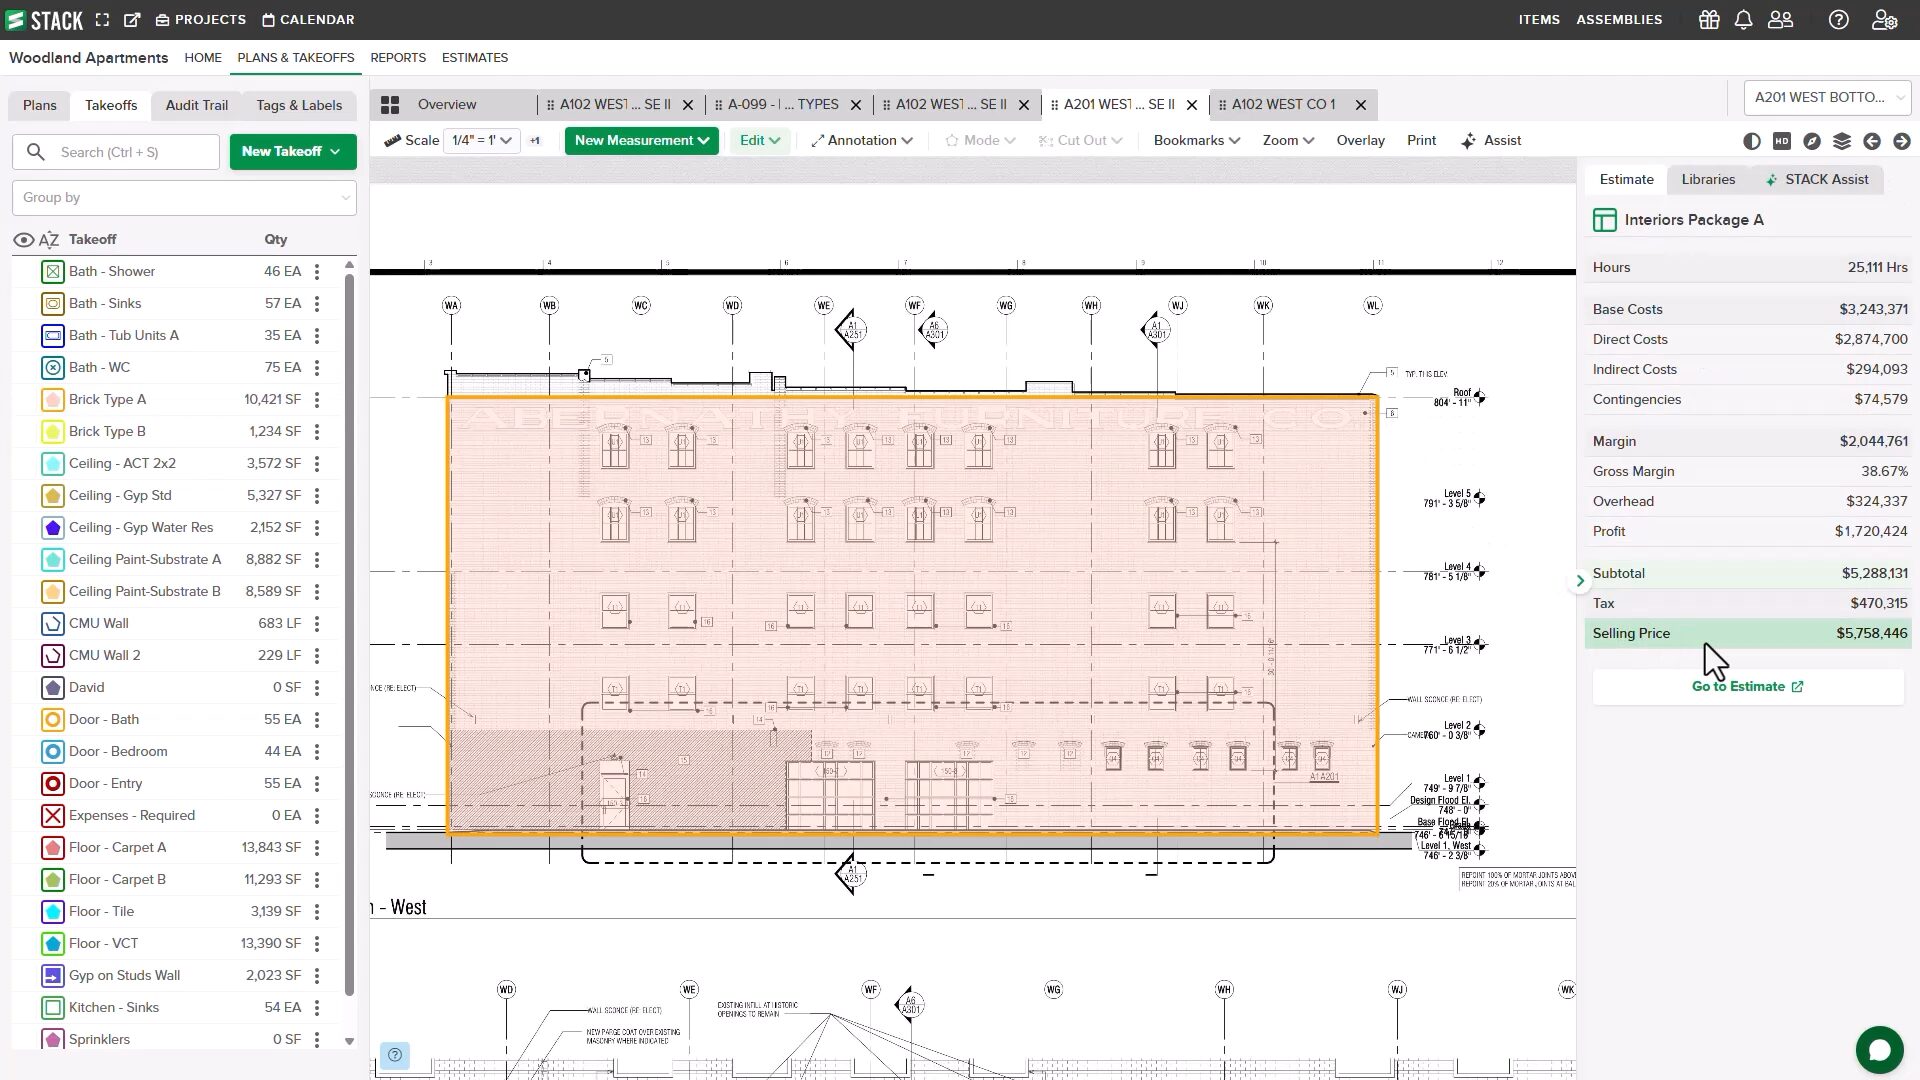This screenshot has height=1080, width=1920.
Task: Open the REPORTS menu
Action: tap(398, 58)
